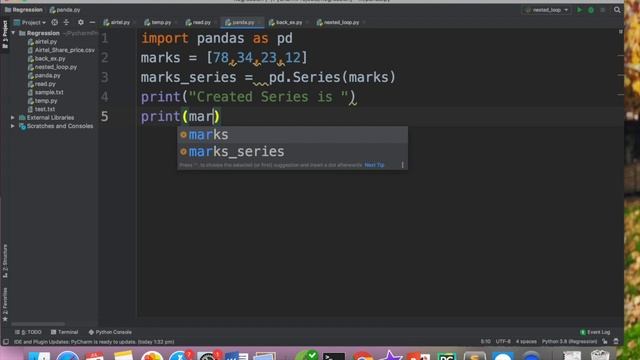Click the stop process icon in the toolbar
The height and width of the screenshot is (360, 640).
602,10
